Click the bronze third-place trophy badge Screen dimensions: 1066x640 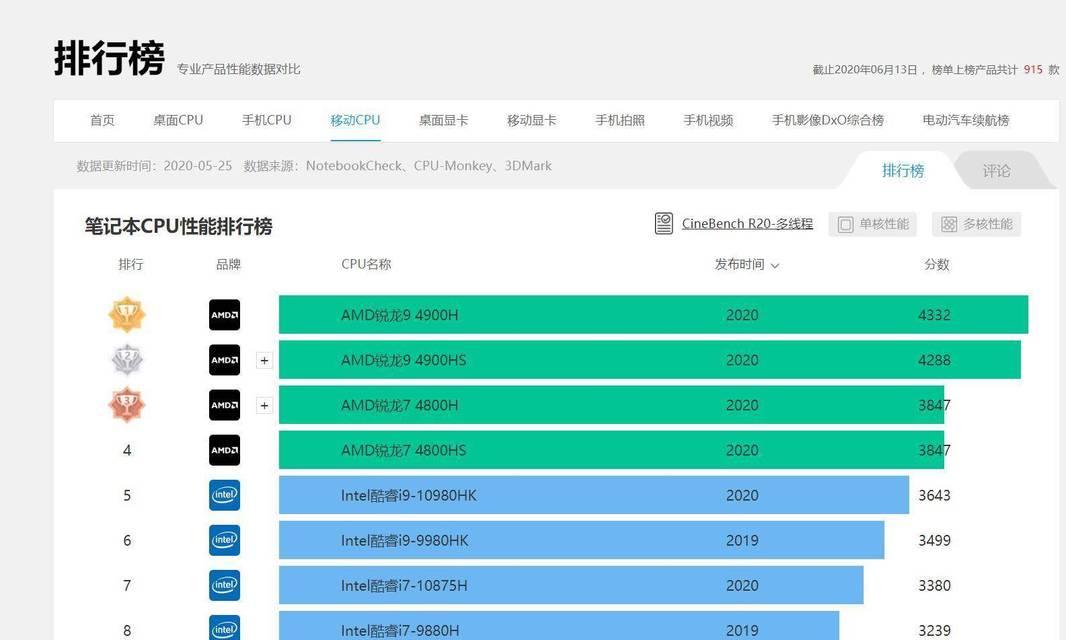click(127, 405)
